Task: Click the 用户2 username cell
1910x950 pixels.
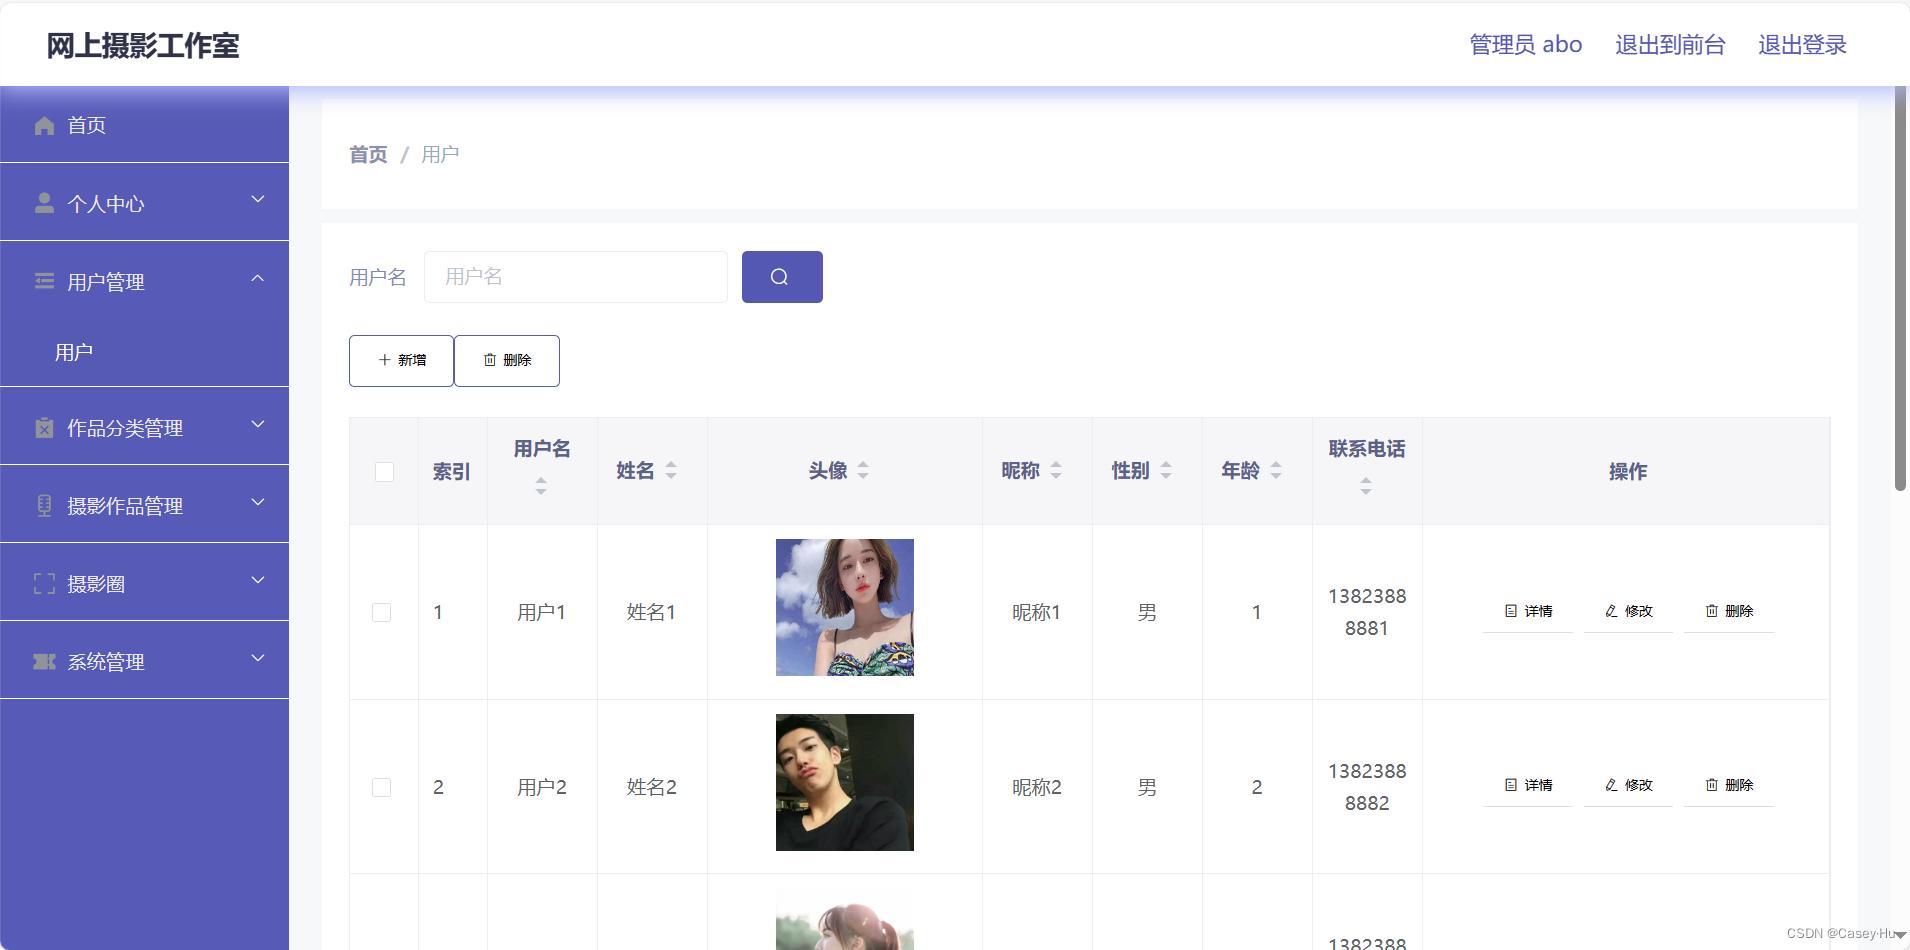Action: point(542,787)
